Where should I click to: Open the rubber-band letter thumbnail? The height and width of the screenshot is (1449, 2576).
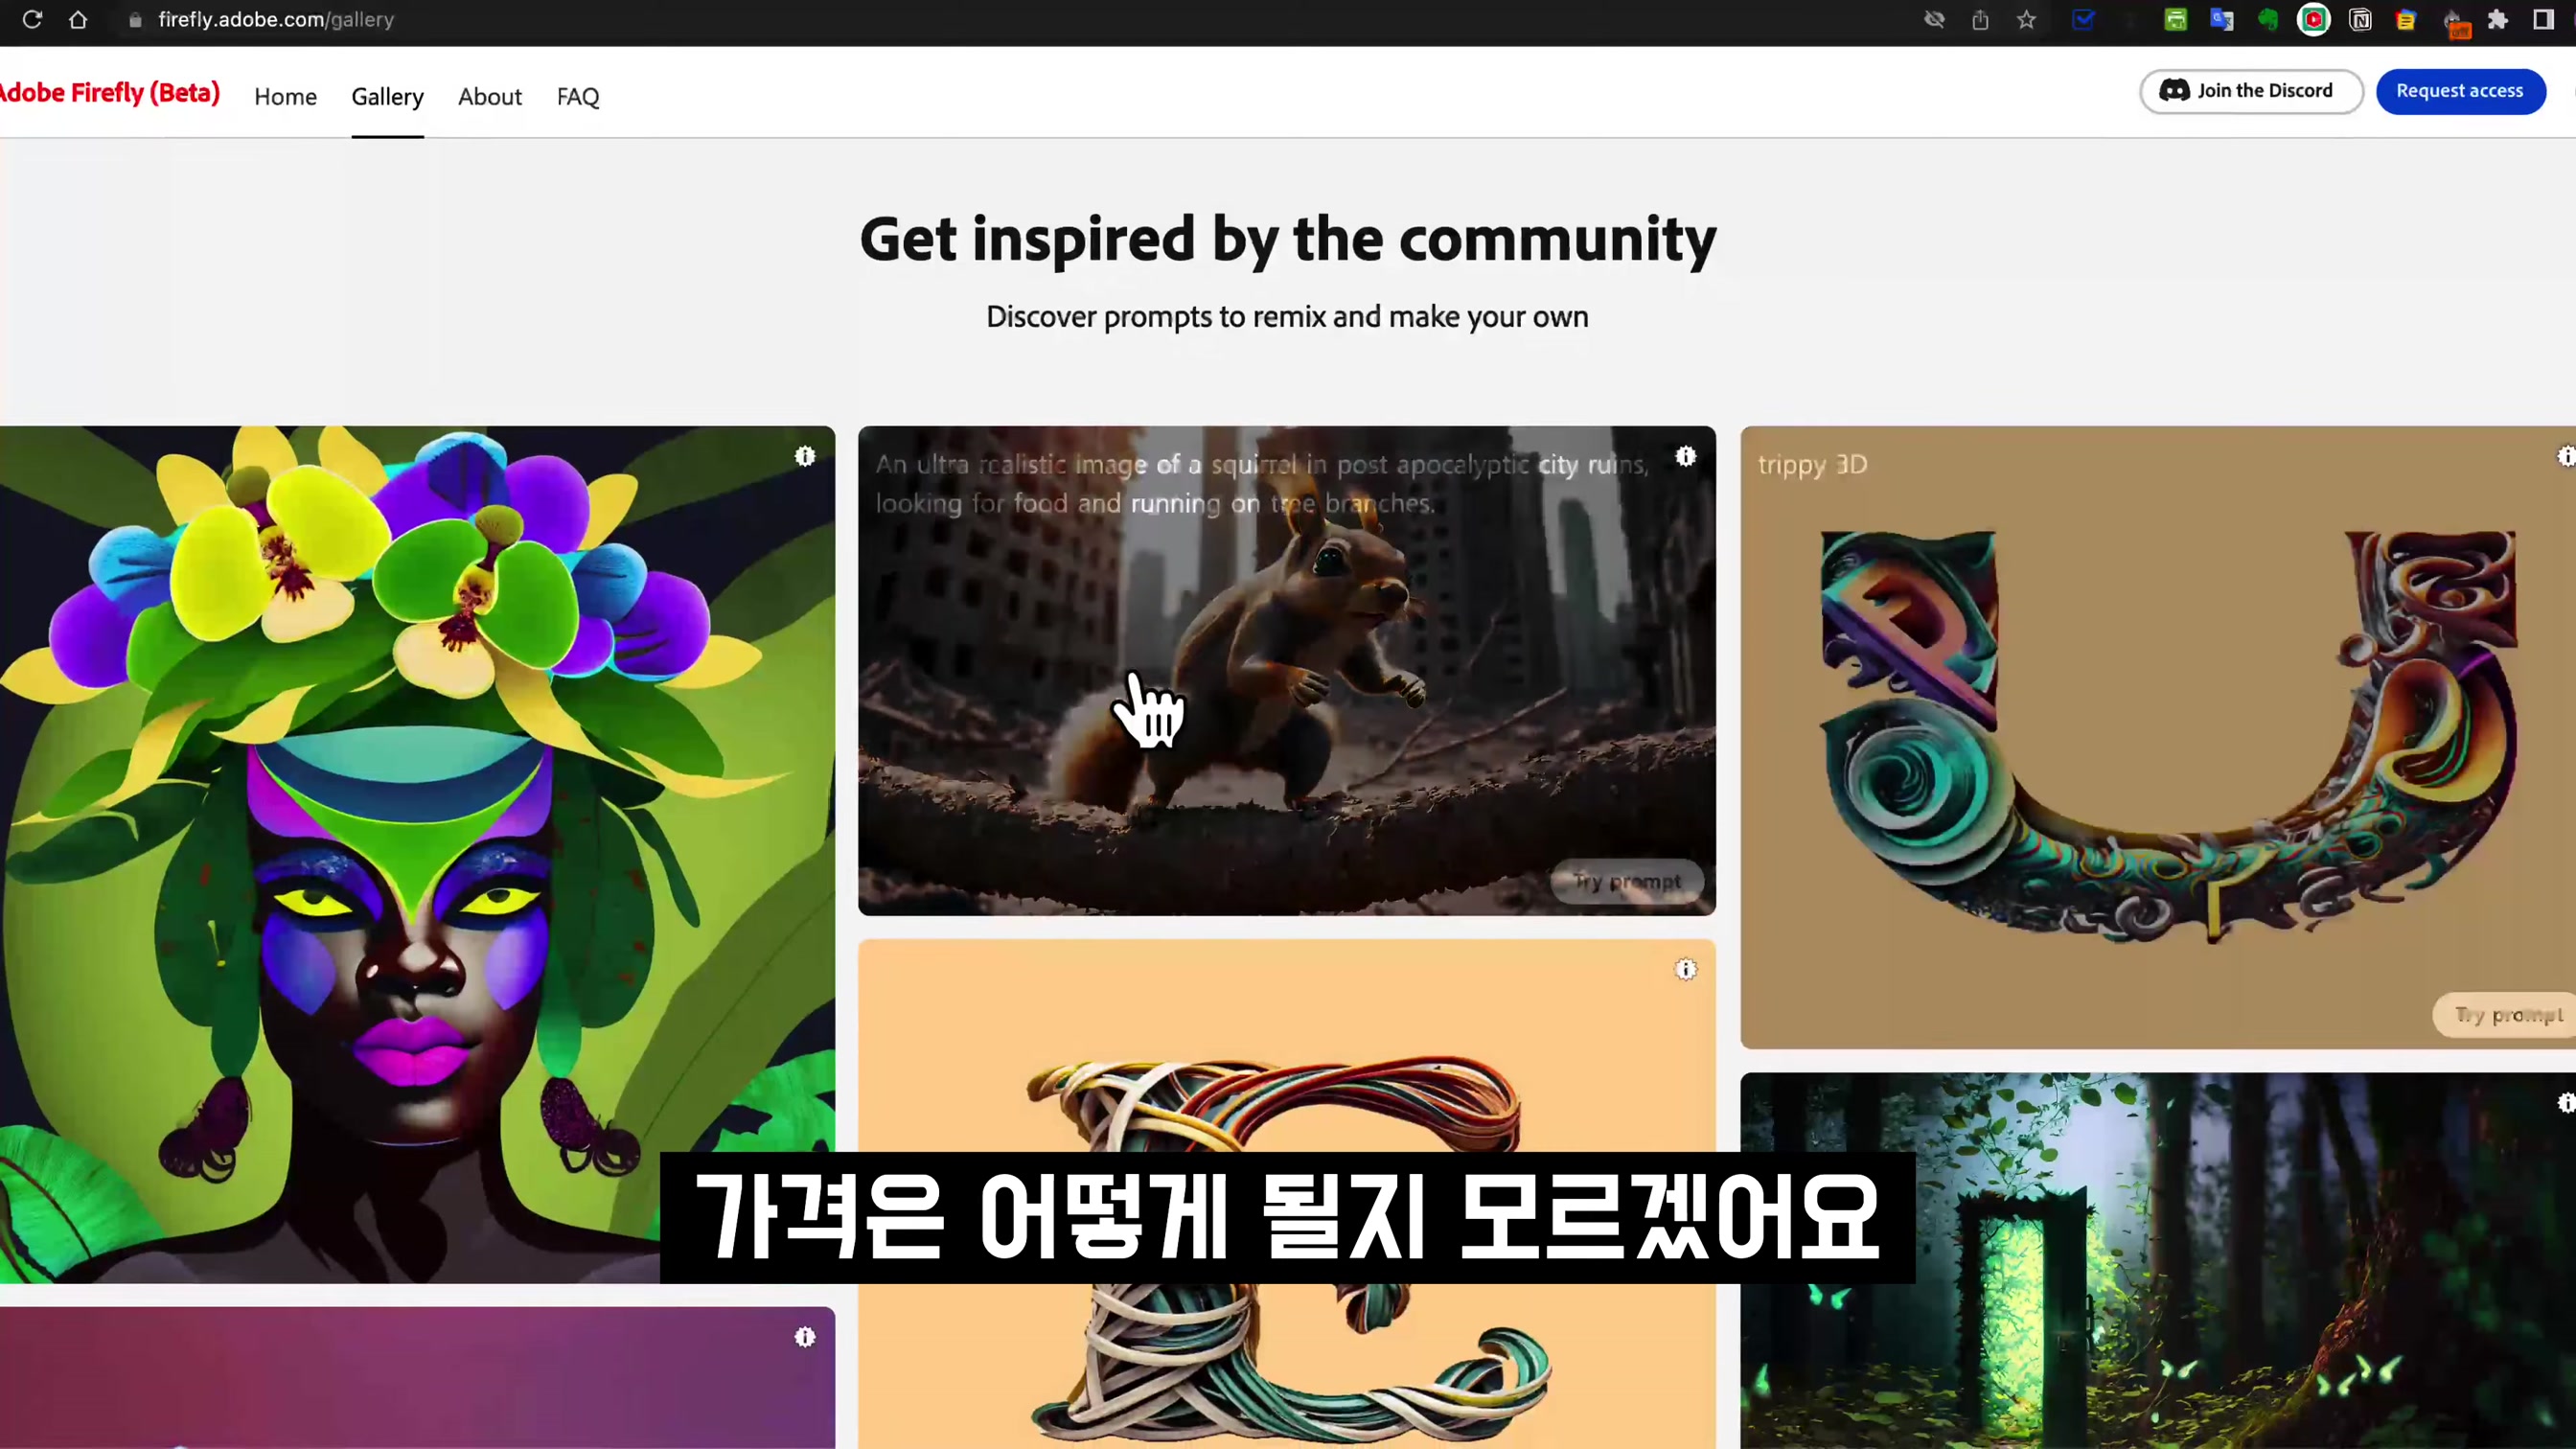pyautogui.click(x=1286, y=1194)
